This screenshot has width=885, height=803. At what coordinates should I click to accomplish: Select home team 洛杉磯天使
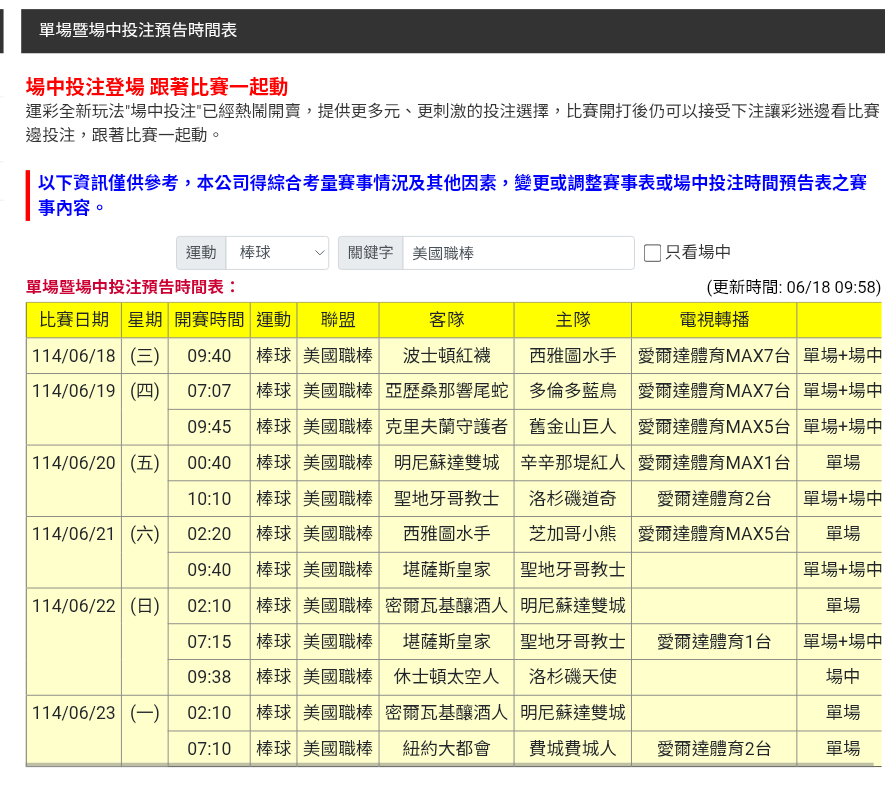pos(573,677)
